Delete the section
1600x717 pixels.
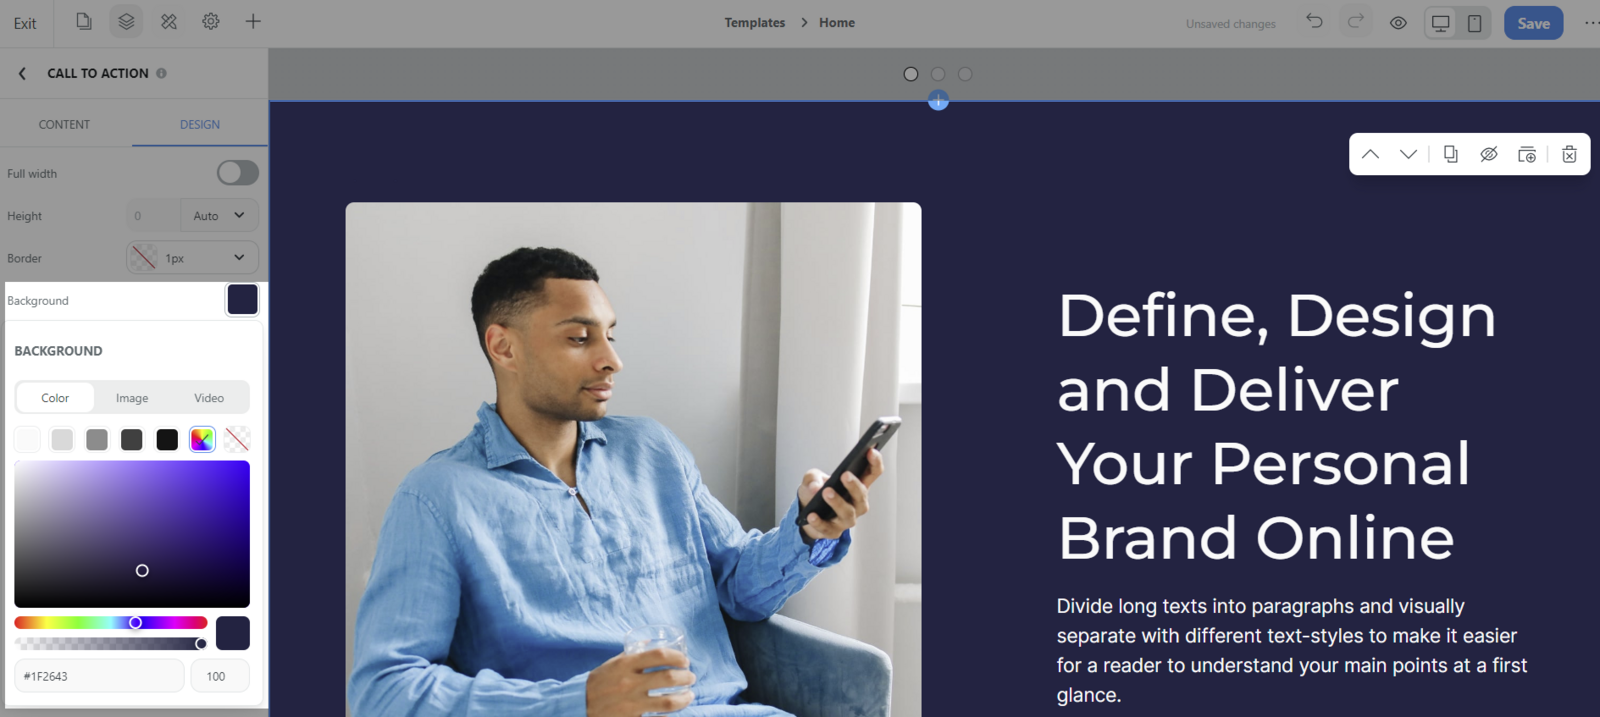(x=1569, y=154)
